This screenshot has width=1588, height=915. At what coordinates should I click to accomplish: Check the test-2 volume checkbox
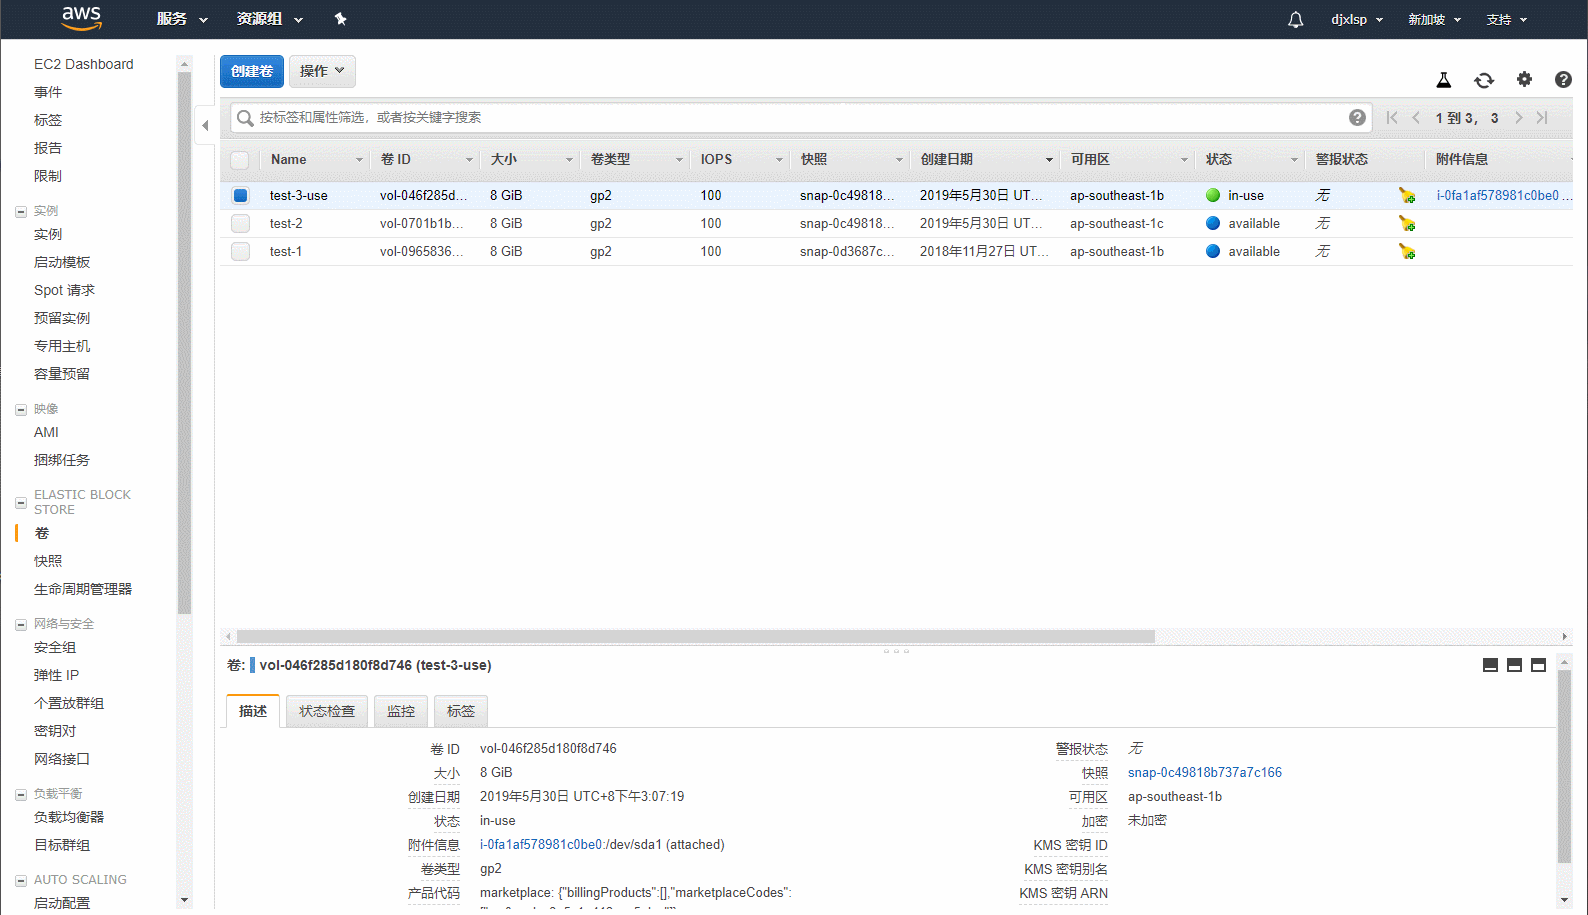point(240,223)
